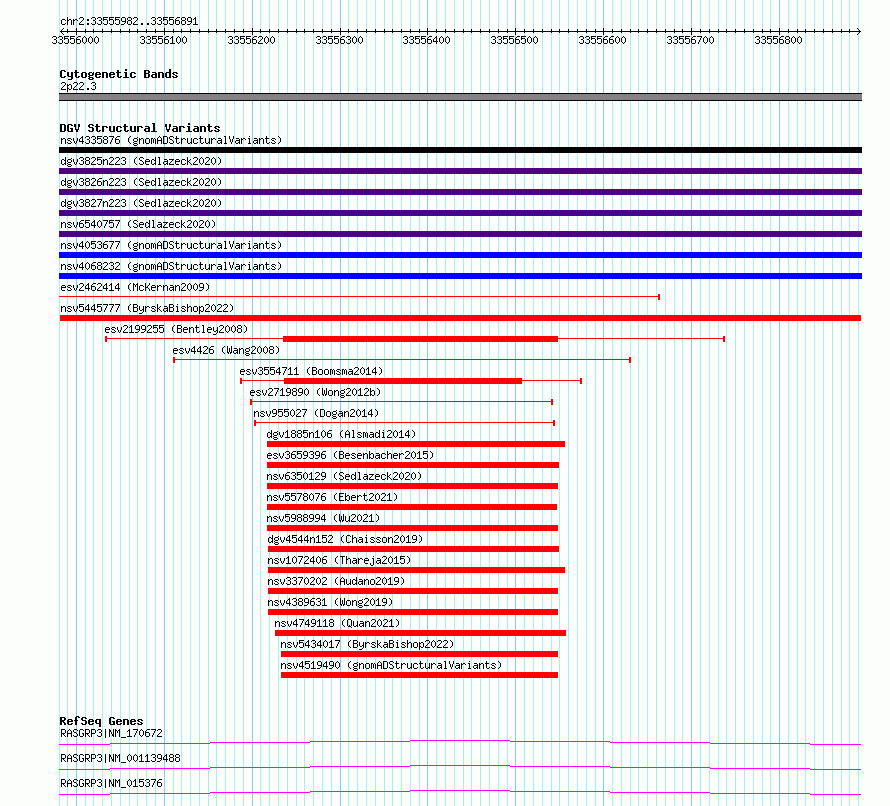
Task: Click the Cytogenetic Bands track heading
Action: 119,74
